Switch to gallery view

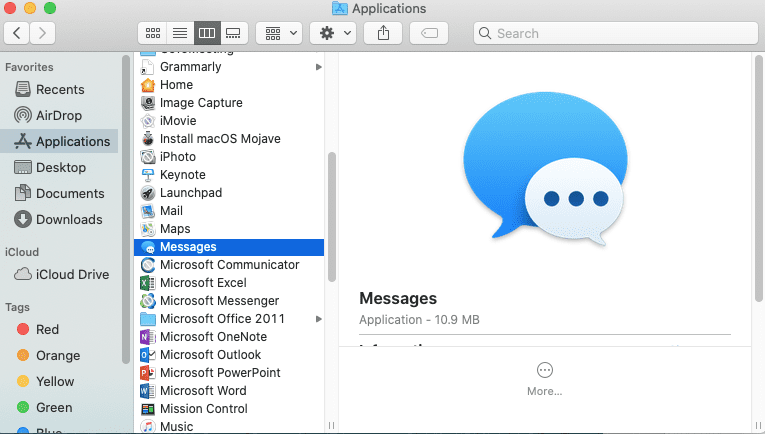click(x=234, y=33)
